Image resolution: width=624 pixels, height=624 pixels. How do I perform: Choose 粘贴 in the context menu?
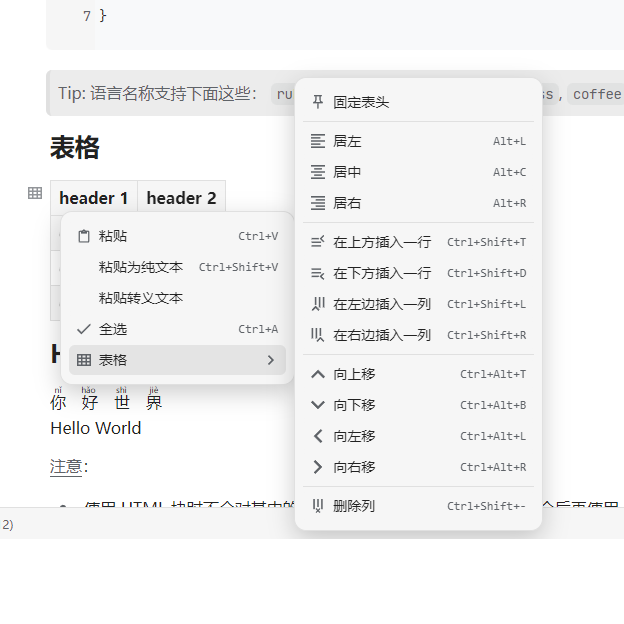177,236
